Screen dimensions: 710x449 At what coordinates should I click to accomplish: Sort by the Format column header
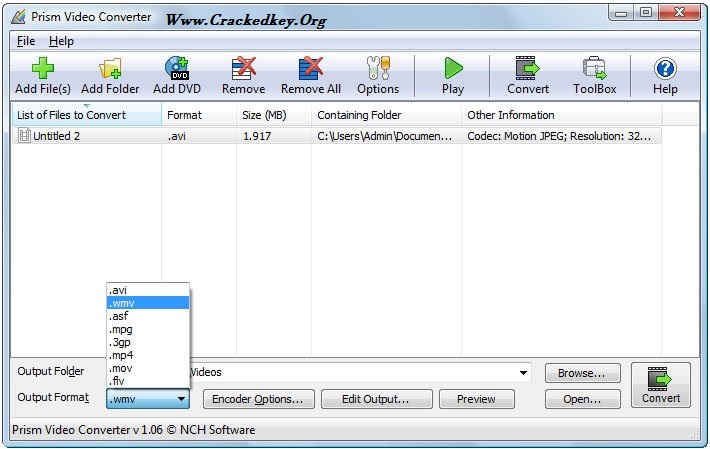coord(199,115)
